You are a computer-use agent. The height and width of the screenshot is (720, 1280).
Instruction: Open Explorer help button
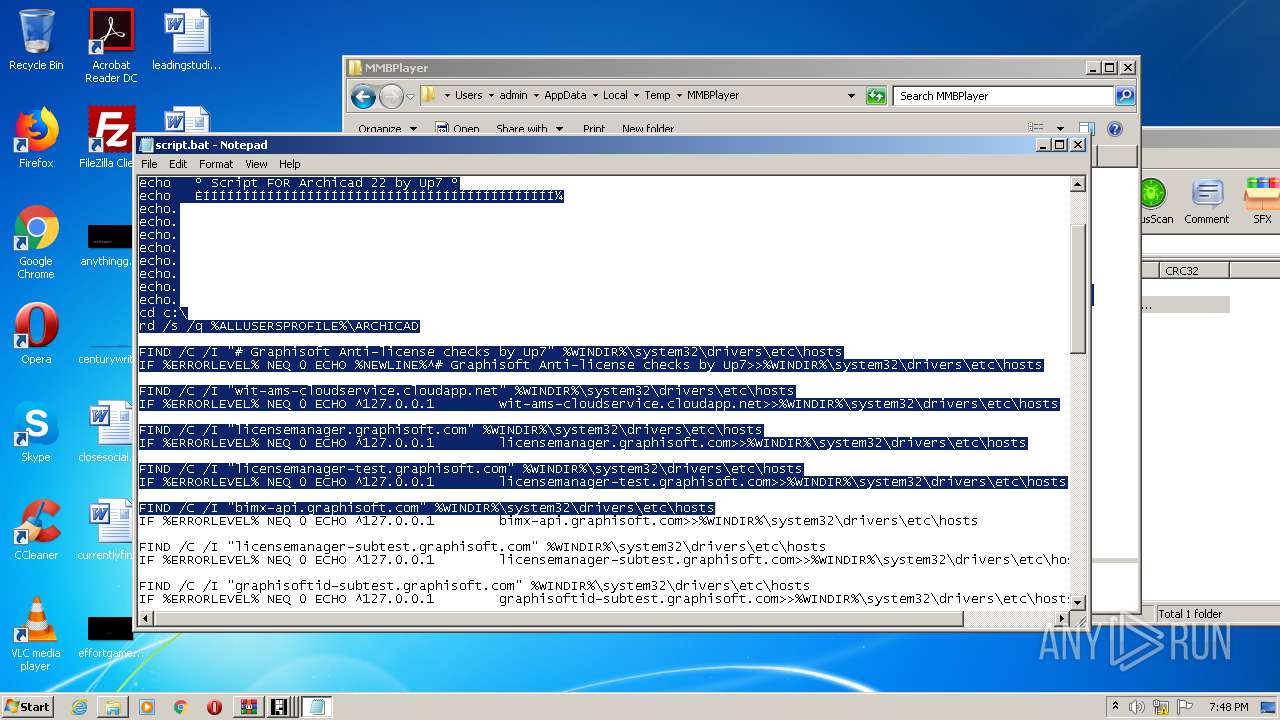click(x=1115, y=128)
